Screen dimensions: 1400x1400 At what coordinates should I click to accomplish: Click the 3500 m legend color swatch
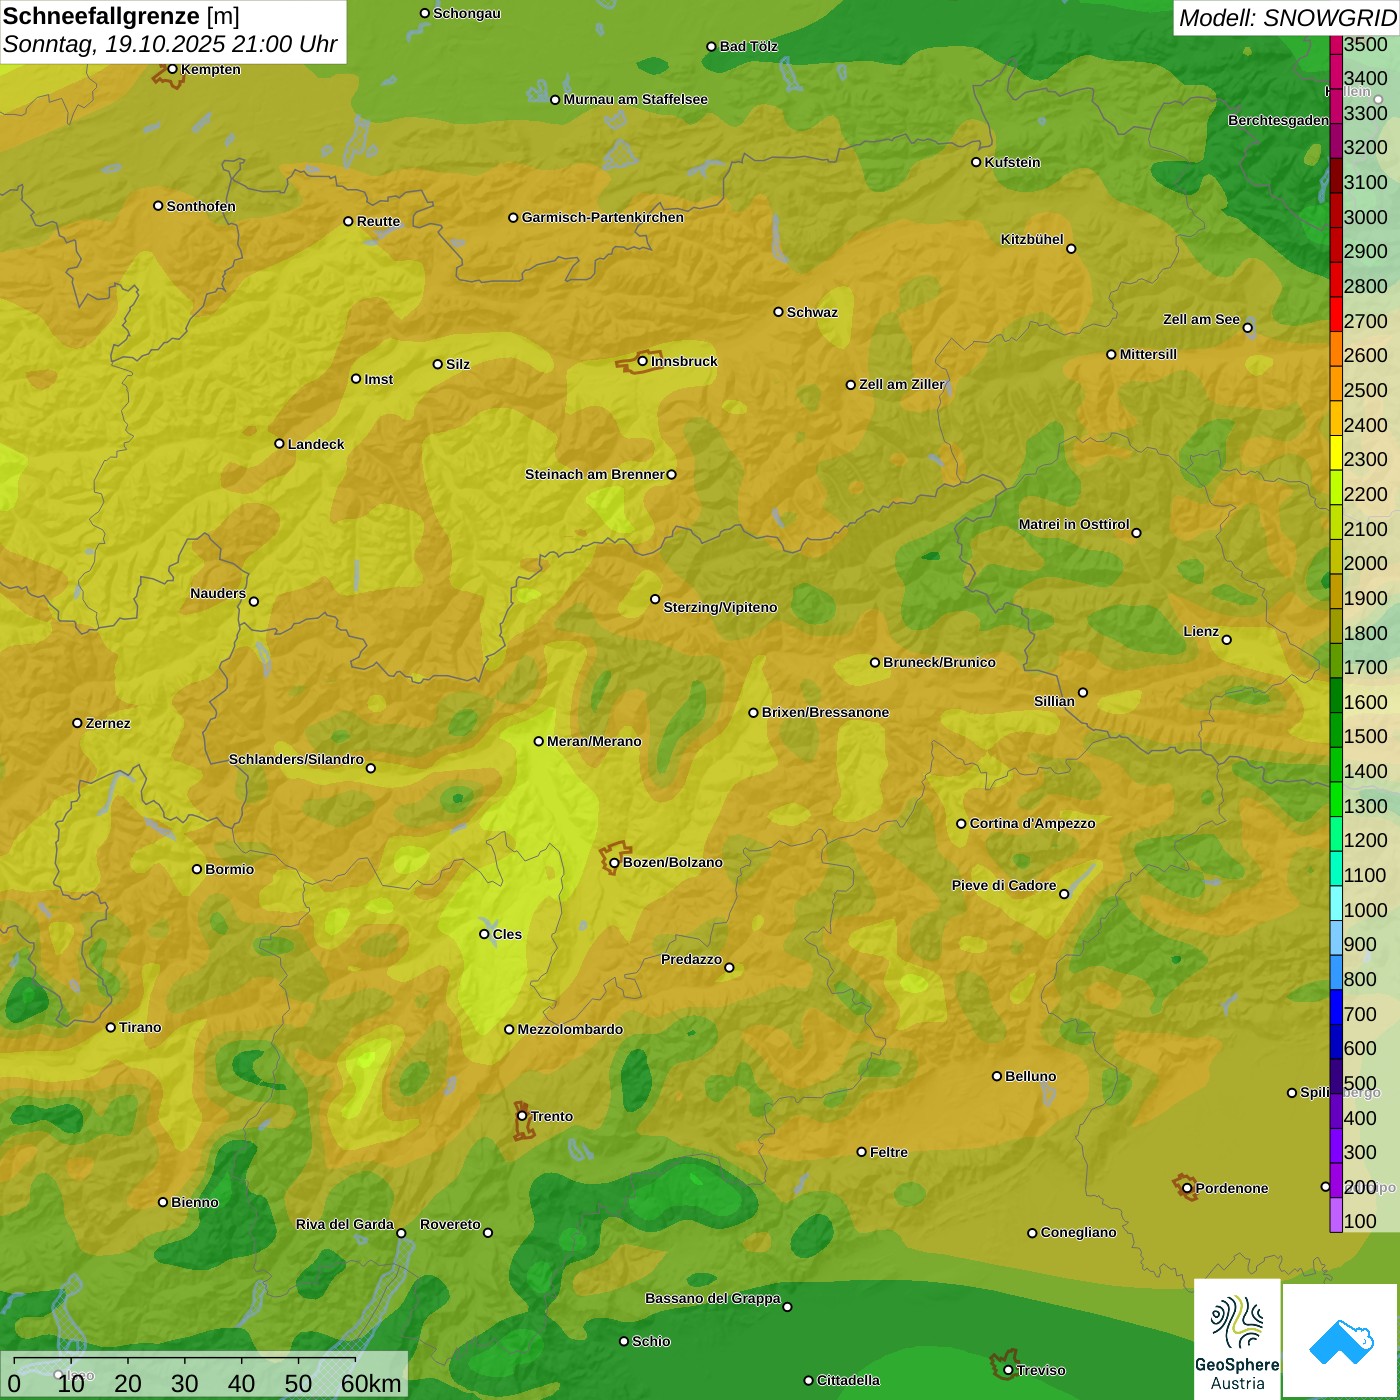coord(1336,44)
